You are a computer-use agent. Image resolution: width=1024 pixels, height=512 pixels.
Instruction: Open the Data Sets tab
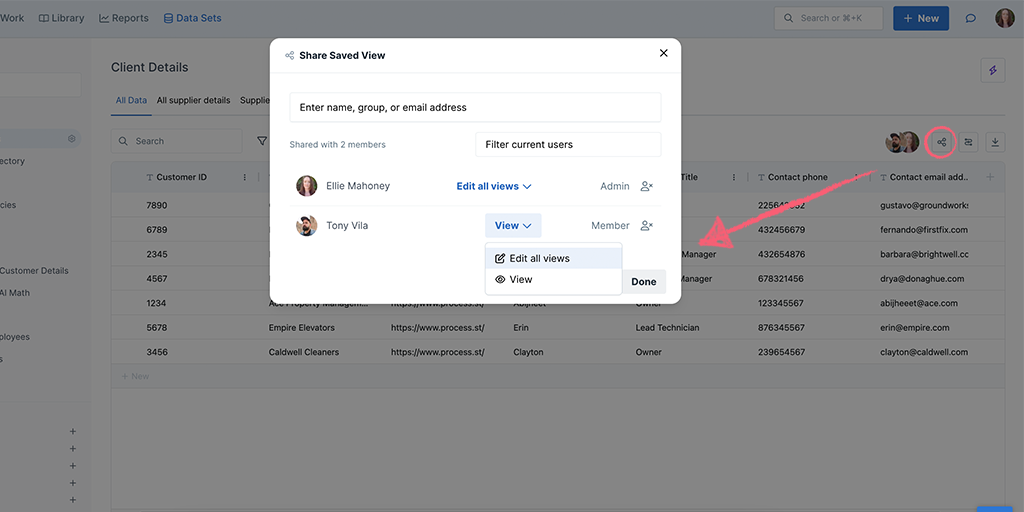(x=192, y=18)
